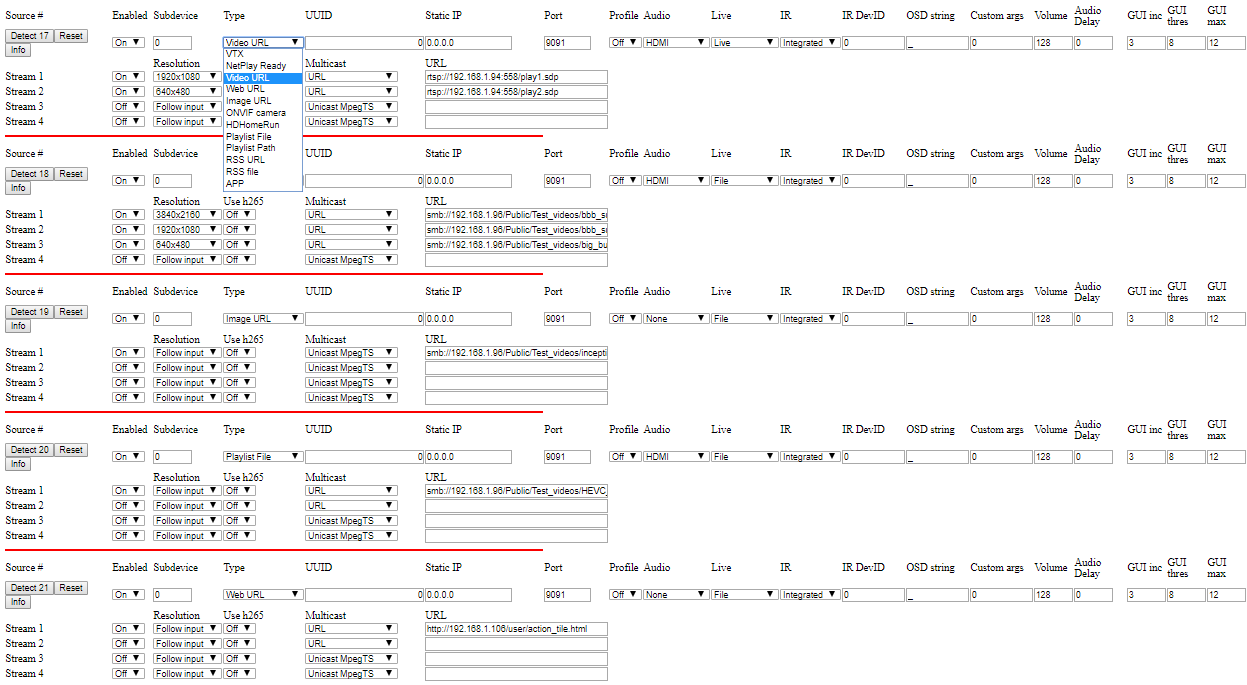The width and height of the screenshot is (1247, 685).
Task: Open the 3840x2160 resolution dropdown
Action: point(186,215)
